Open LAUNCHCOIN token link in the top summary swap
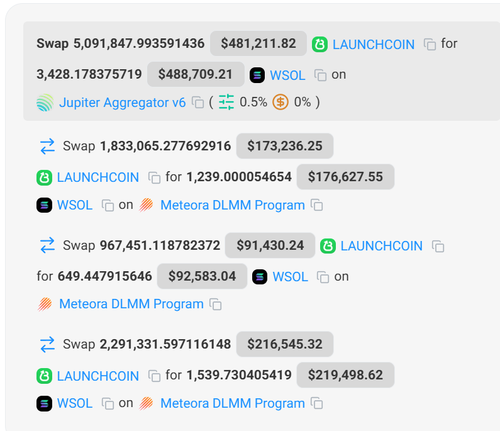This screenshot has height=431, width=500. 374,44
